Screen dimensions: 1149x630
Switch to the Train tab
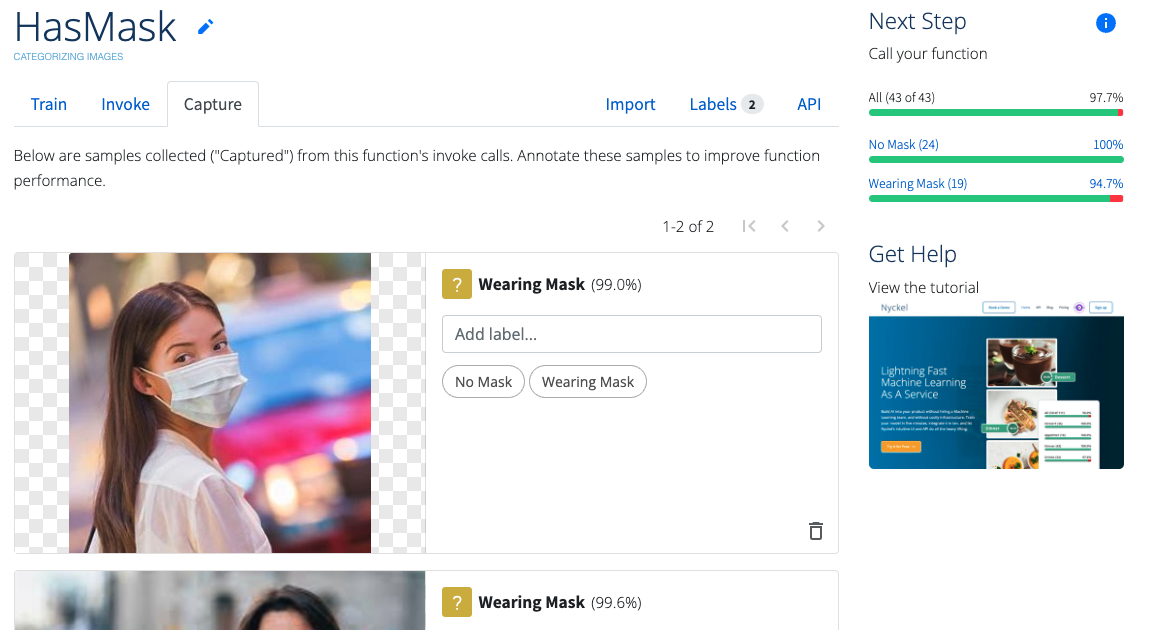tap(48, 104)
